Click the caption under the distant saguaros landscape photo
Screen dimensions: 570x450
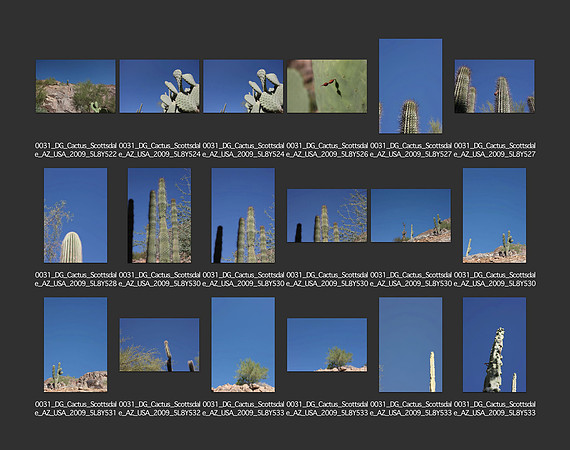pos(410,279)
